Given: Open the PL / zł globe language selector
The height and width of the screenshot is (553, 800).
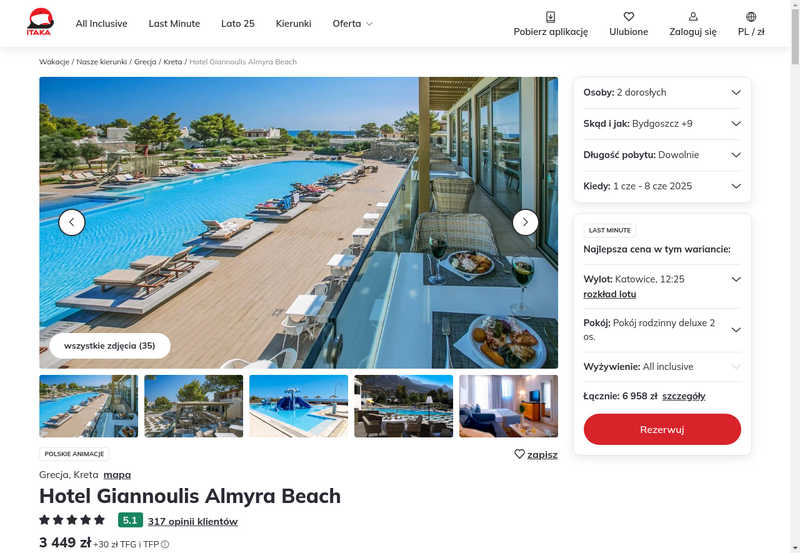Looking at the screenshot, I should [751, 17].
